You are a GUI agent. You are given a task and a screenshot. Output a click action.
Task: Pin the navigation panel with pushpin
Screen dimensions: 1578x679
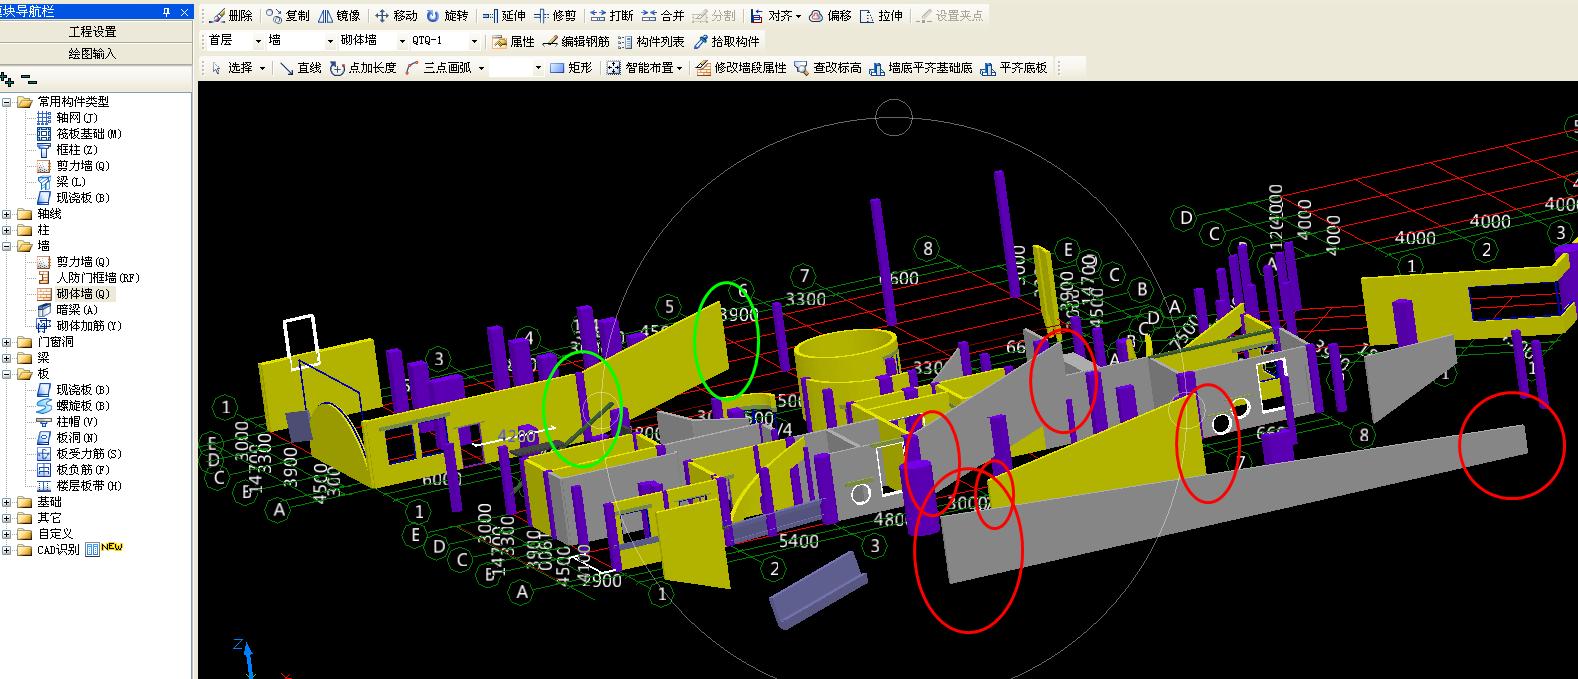pyautogui.click(x=166, y=12)
